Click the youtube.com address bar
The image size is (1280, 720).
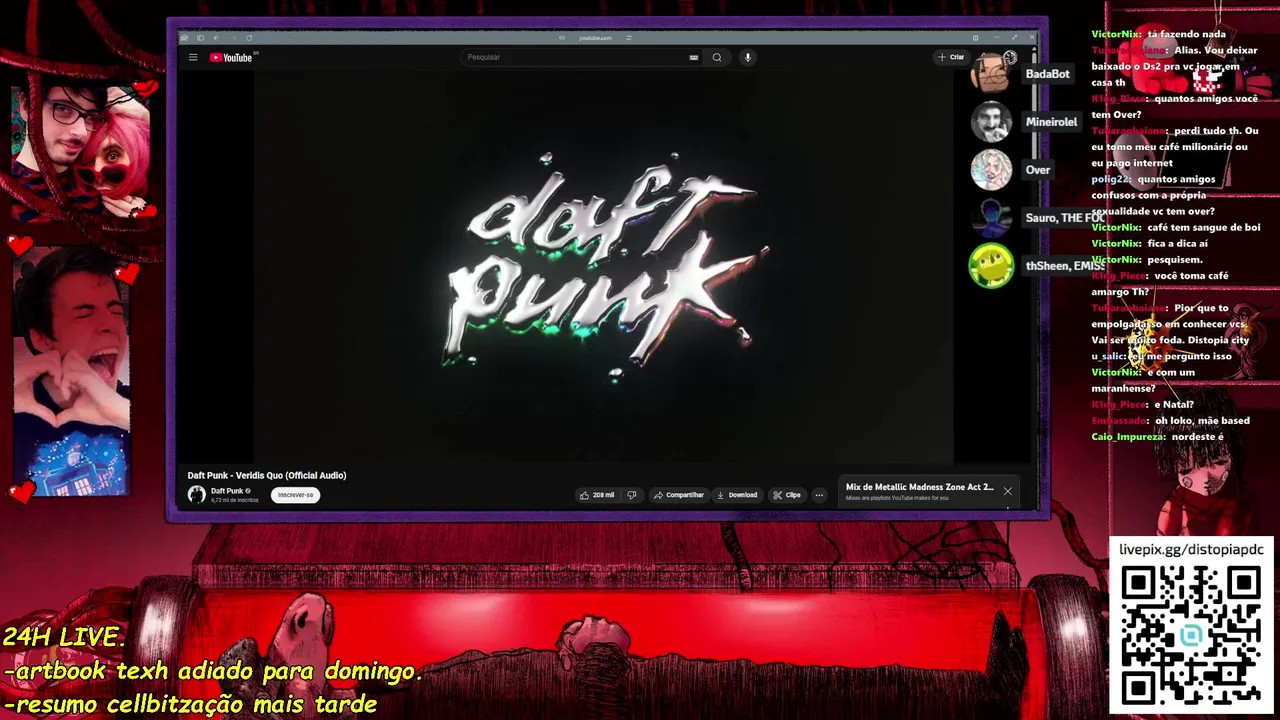click(596, 38)
